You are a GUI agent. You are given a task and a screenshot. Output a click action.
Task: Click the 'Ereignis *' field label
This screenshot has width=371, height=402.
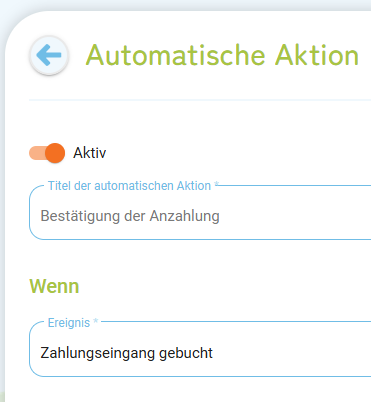tap(73, 323)
